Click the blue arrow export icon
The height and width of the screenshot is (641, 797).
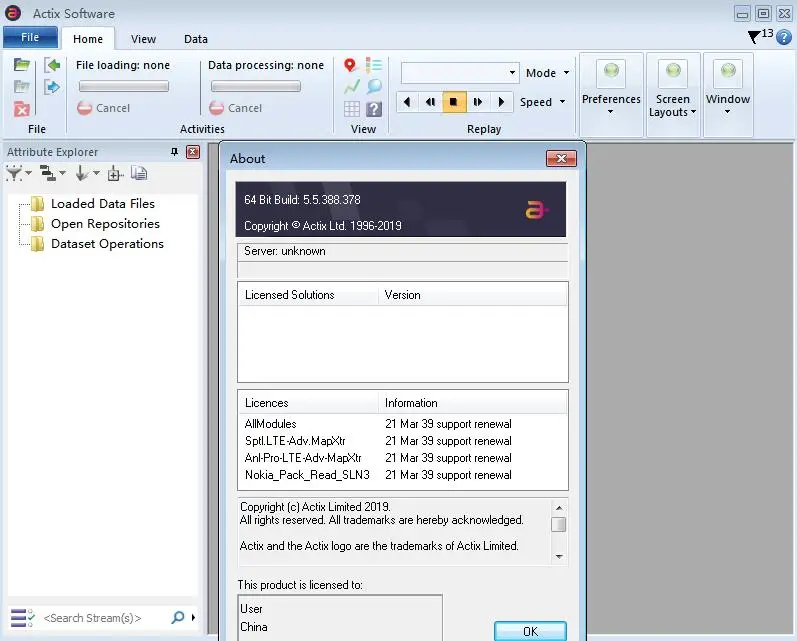click(x=52, y=87)
